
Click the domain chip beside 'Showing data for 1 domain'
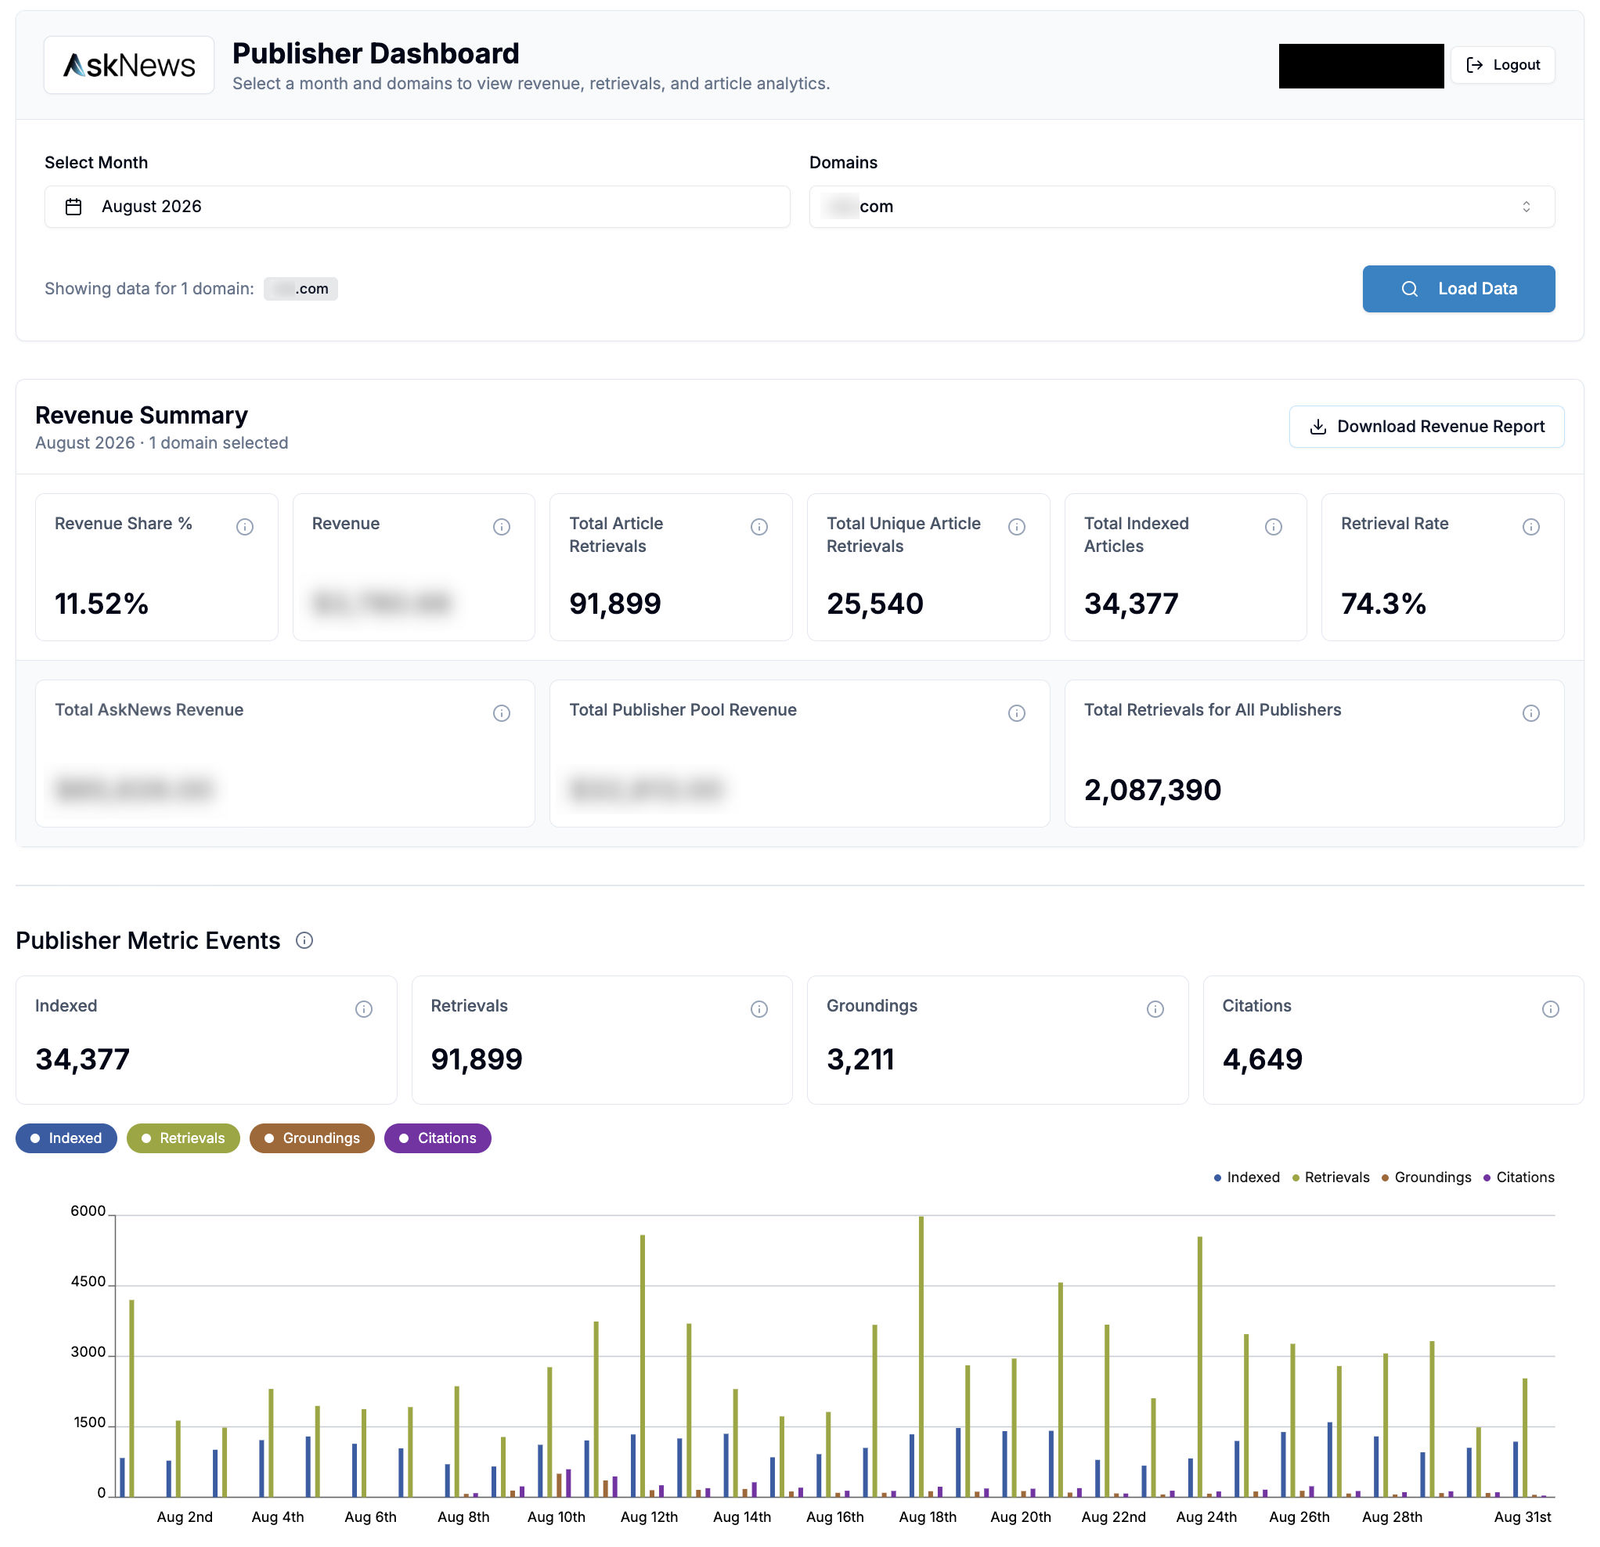click(x=301, y=289)
